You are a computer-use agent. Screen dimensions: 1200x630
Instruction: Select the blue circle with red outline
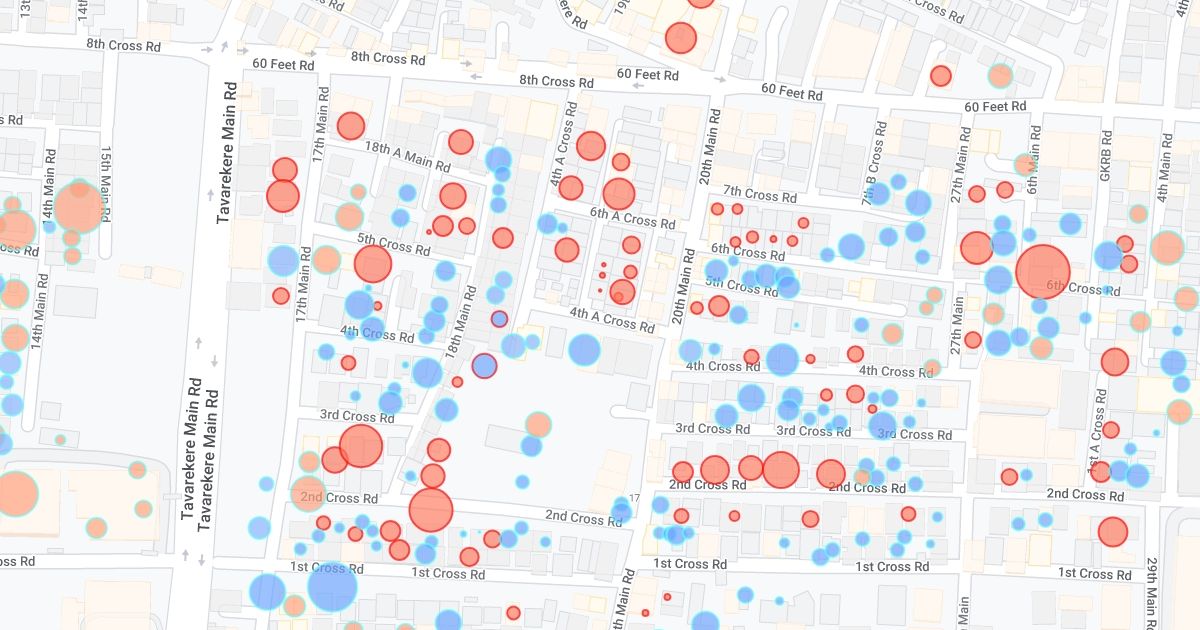tap(484, 366)
